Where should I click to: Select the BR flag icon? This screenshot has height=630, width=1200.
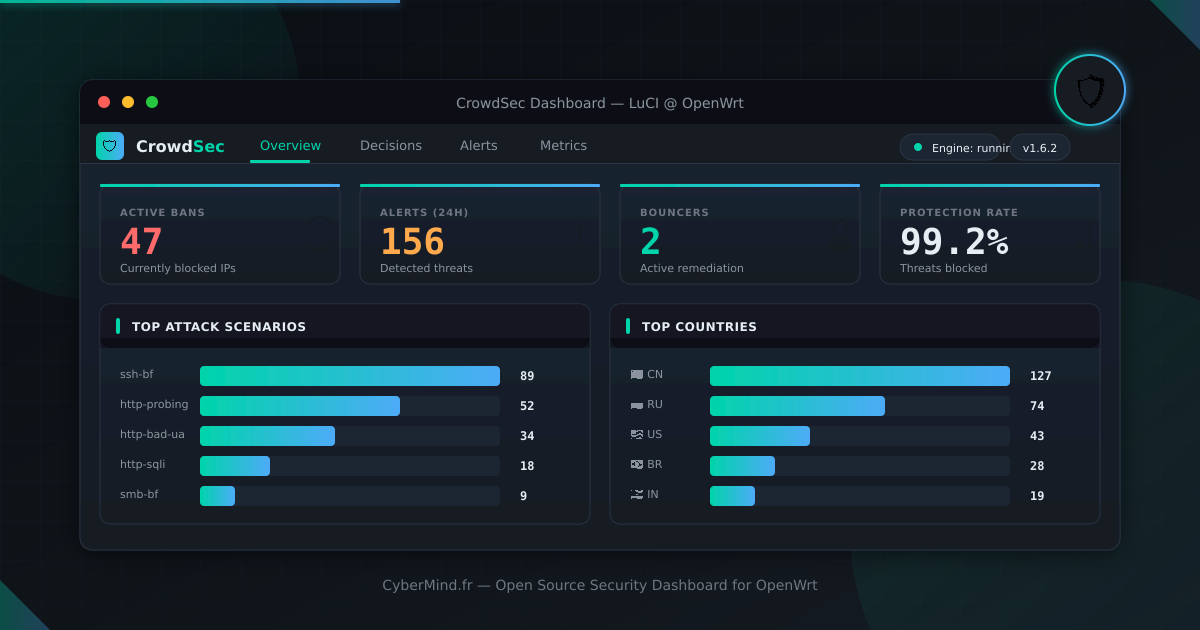pyautogui.click(x=637, y=465)
